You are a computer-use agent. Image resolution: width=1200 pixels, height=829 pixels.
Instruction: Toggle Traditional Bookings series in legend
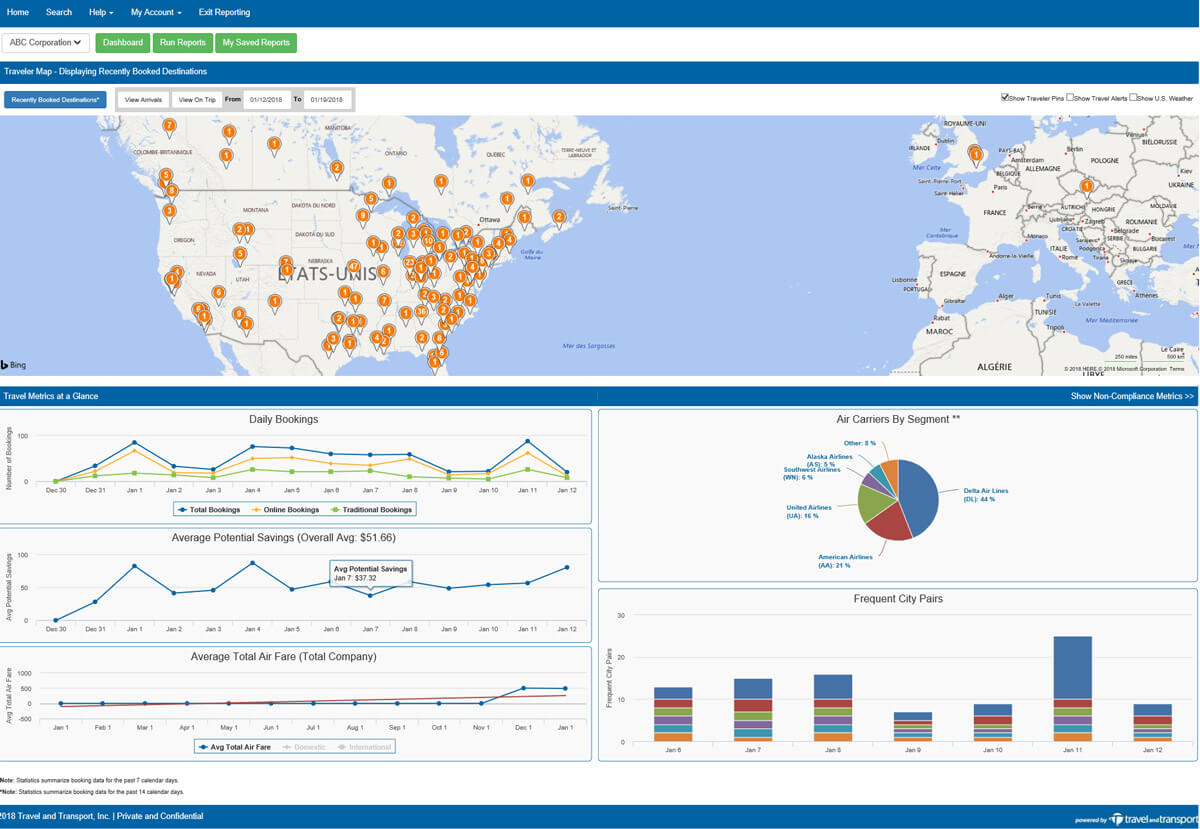coord(369,509)
